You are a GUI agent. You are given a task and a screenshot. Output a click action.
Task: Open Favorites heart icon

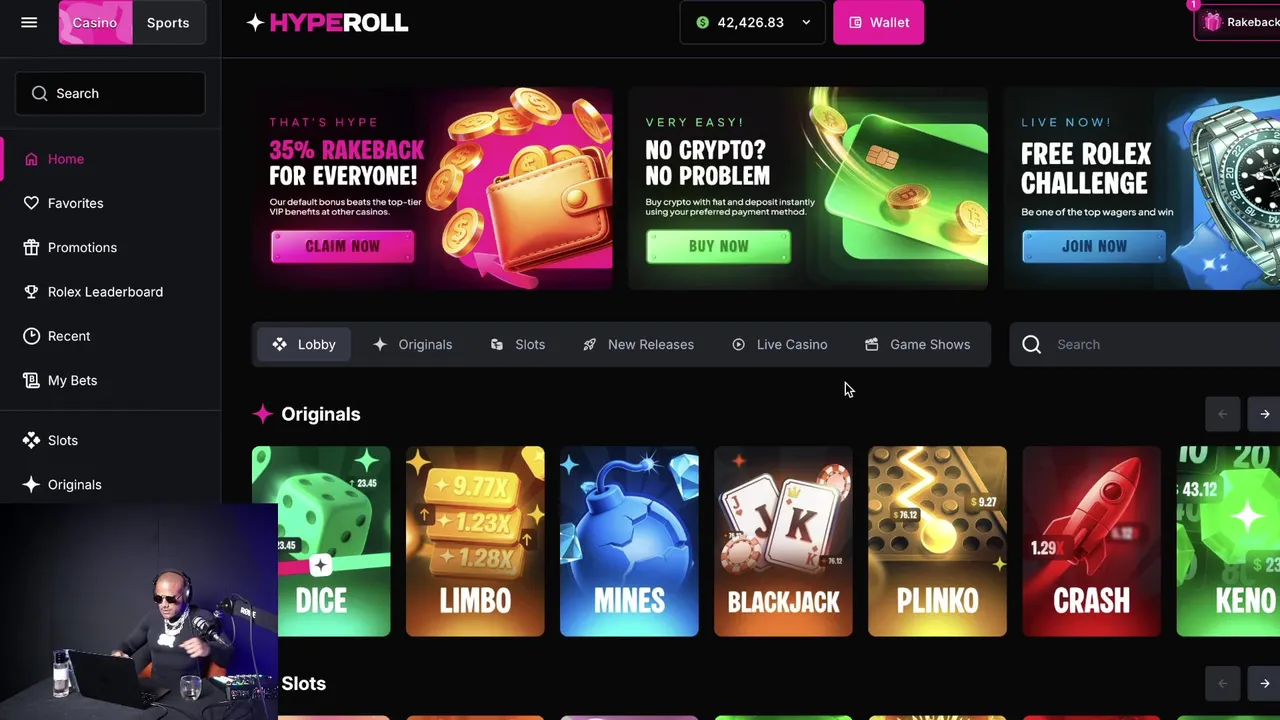point(31,203)
